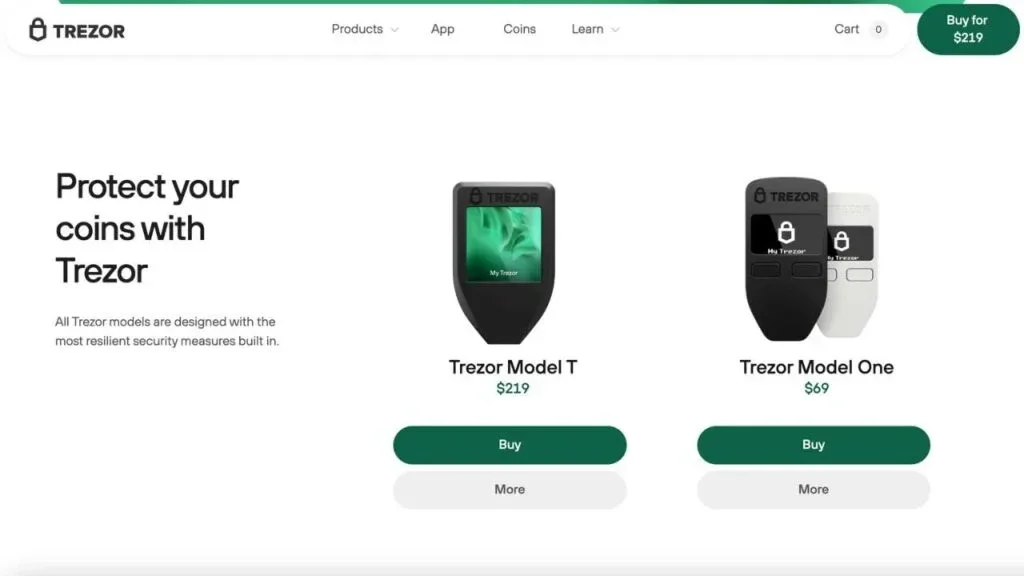
Task: Expand the Learn dropdown chevron
Action: tap(615, 30)
